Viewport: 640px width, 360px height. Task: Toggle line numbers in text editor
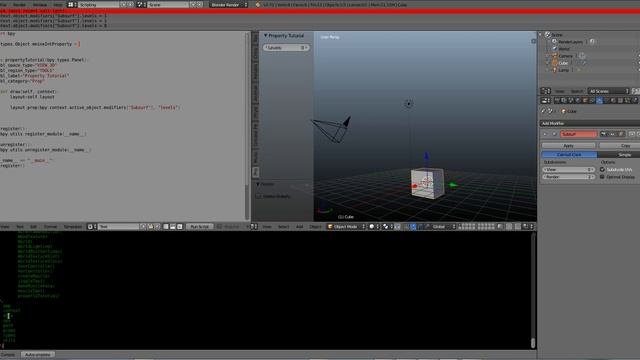166,227
